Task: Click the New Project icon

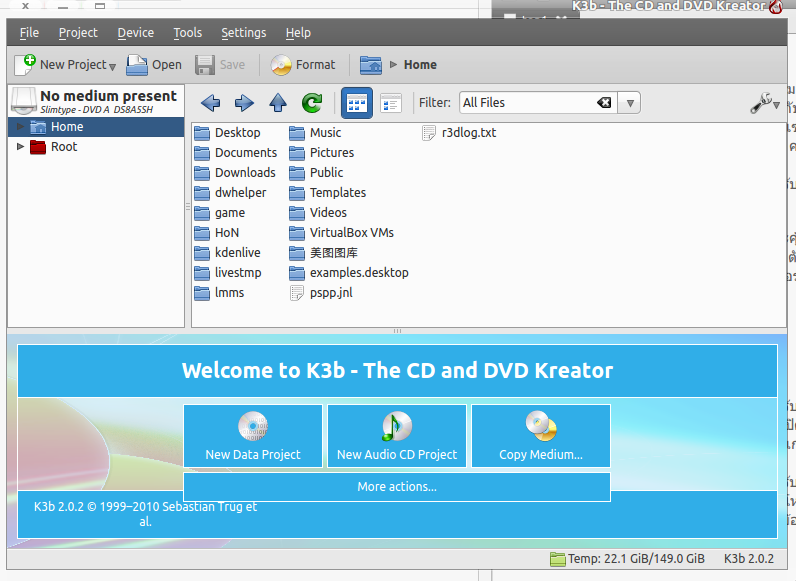Action: point(25,64)
